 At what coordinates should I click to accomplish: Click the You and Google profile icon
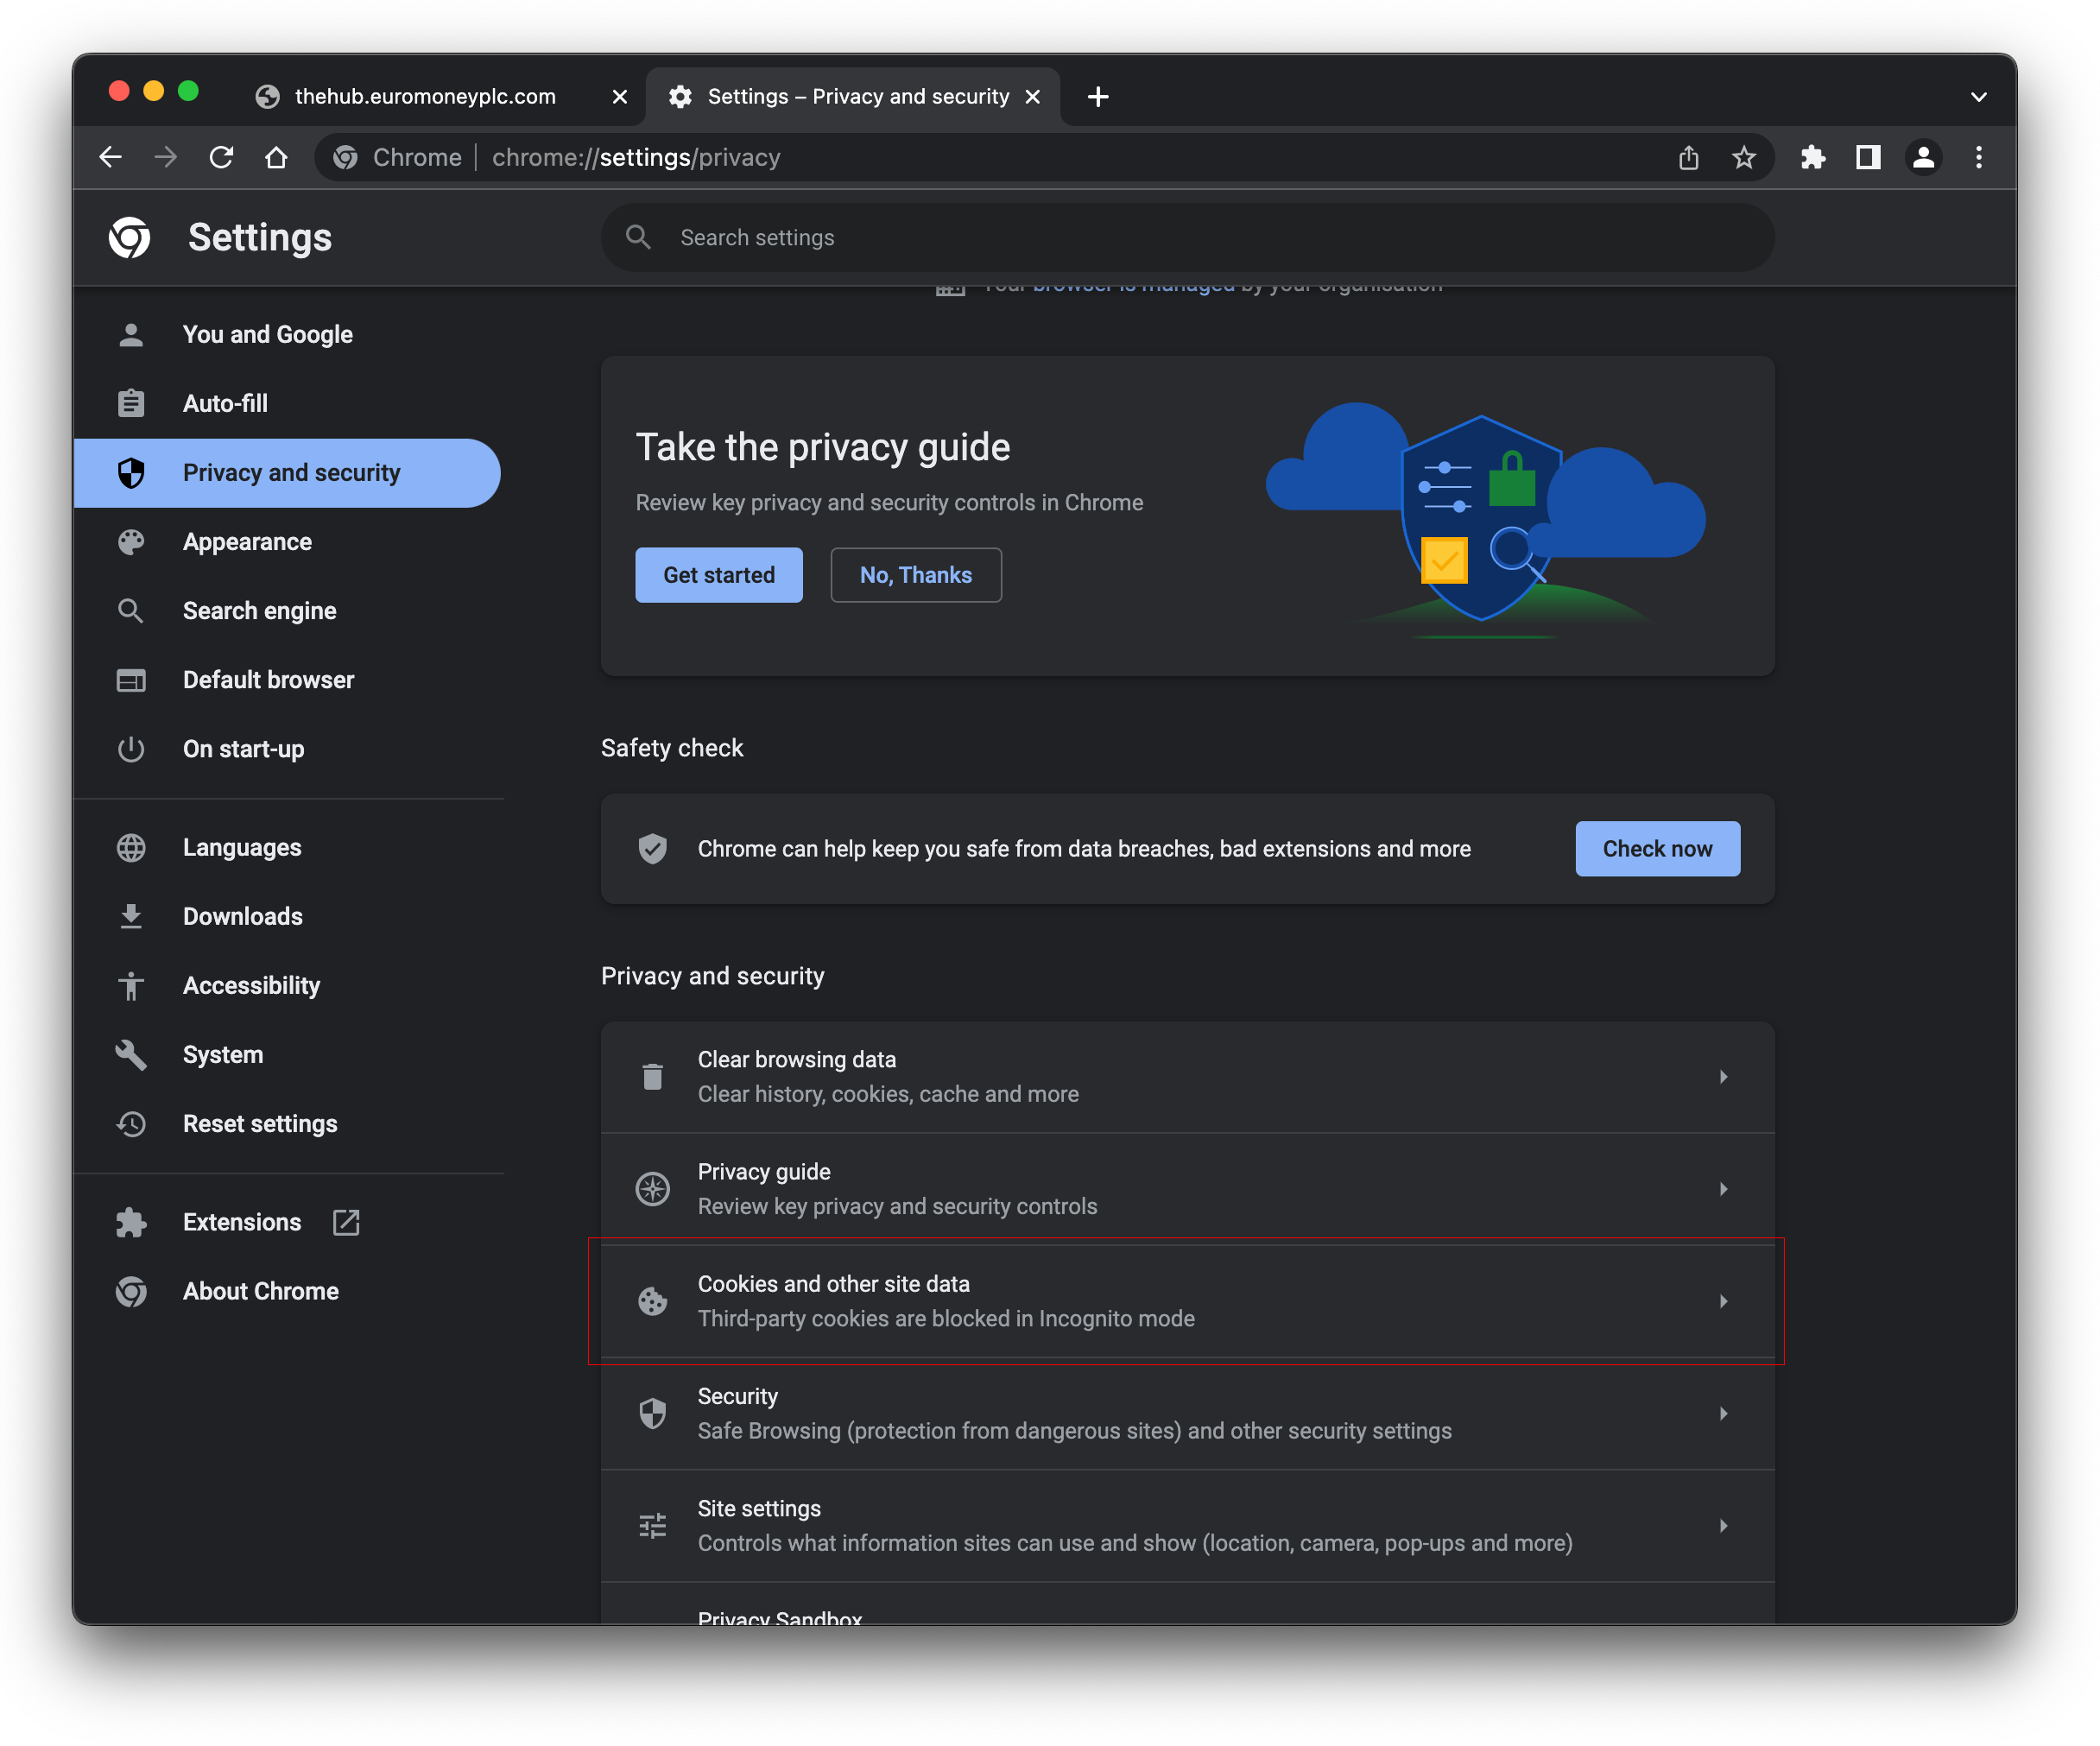(133, 333)
